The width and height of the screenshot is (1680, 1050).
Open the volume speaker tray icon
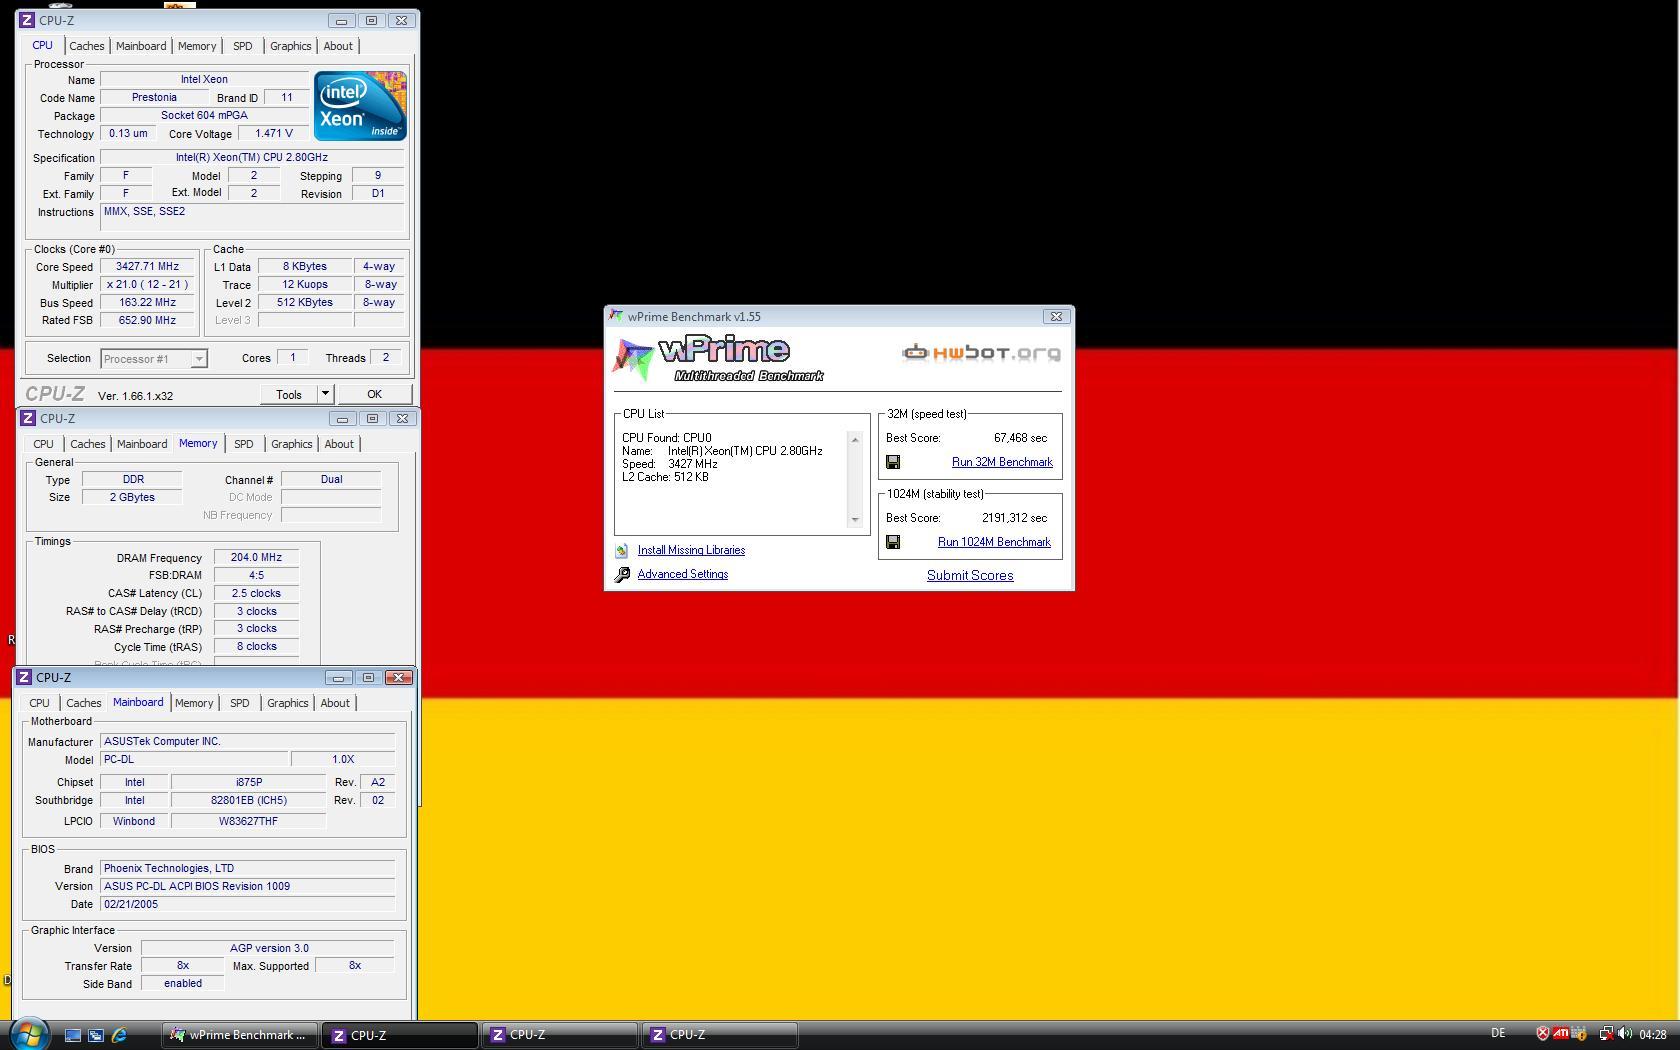pos(1625,1034)
